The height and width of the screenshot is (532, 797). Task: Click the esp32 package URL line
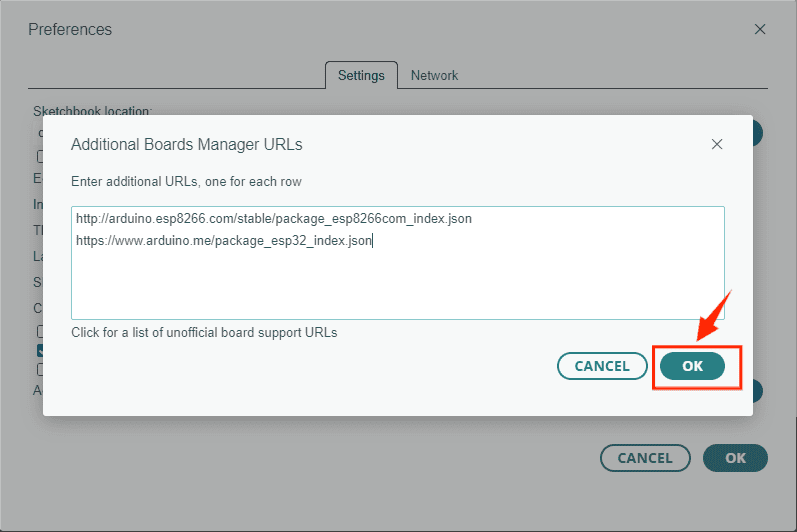[224, 240]
